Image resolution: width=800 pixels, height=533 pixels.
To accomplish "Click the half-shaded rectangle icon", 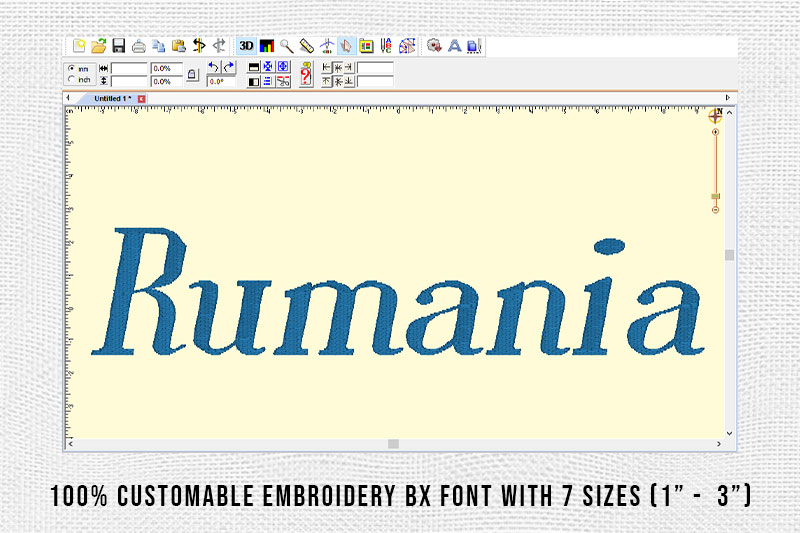I will point(254,82).
